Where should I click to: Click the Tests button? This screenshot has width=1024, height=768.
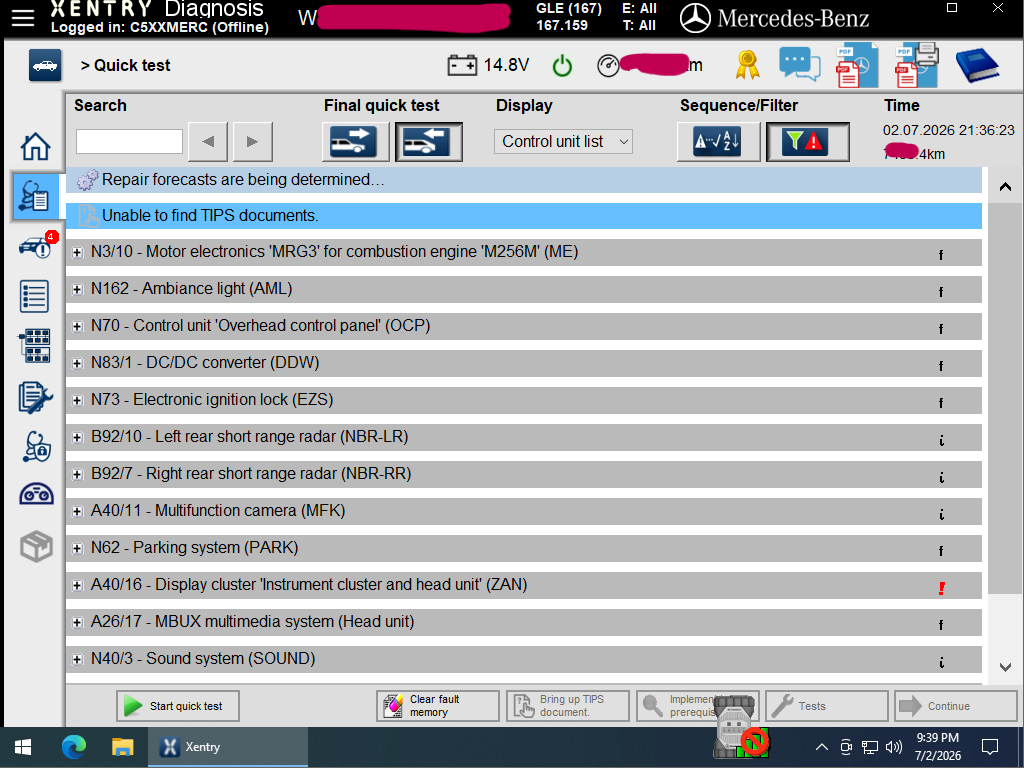click(827, 706)
